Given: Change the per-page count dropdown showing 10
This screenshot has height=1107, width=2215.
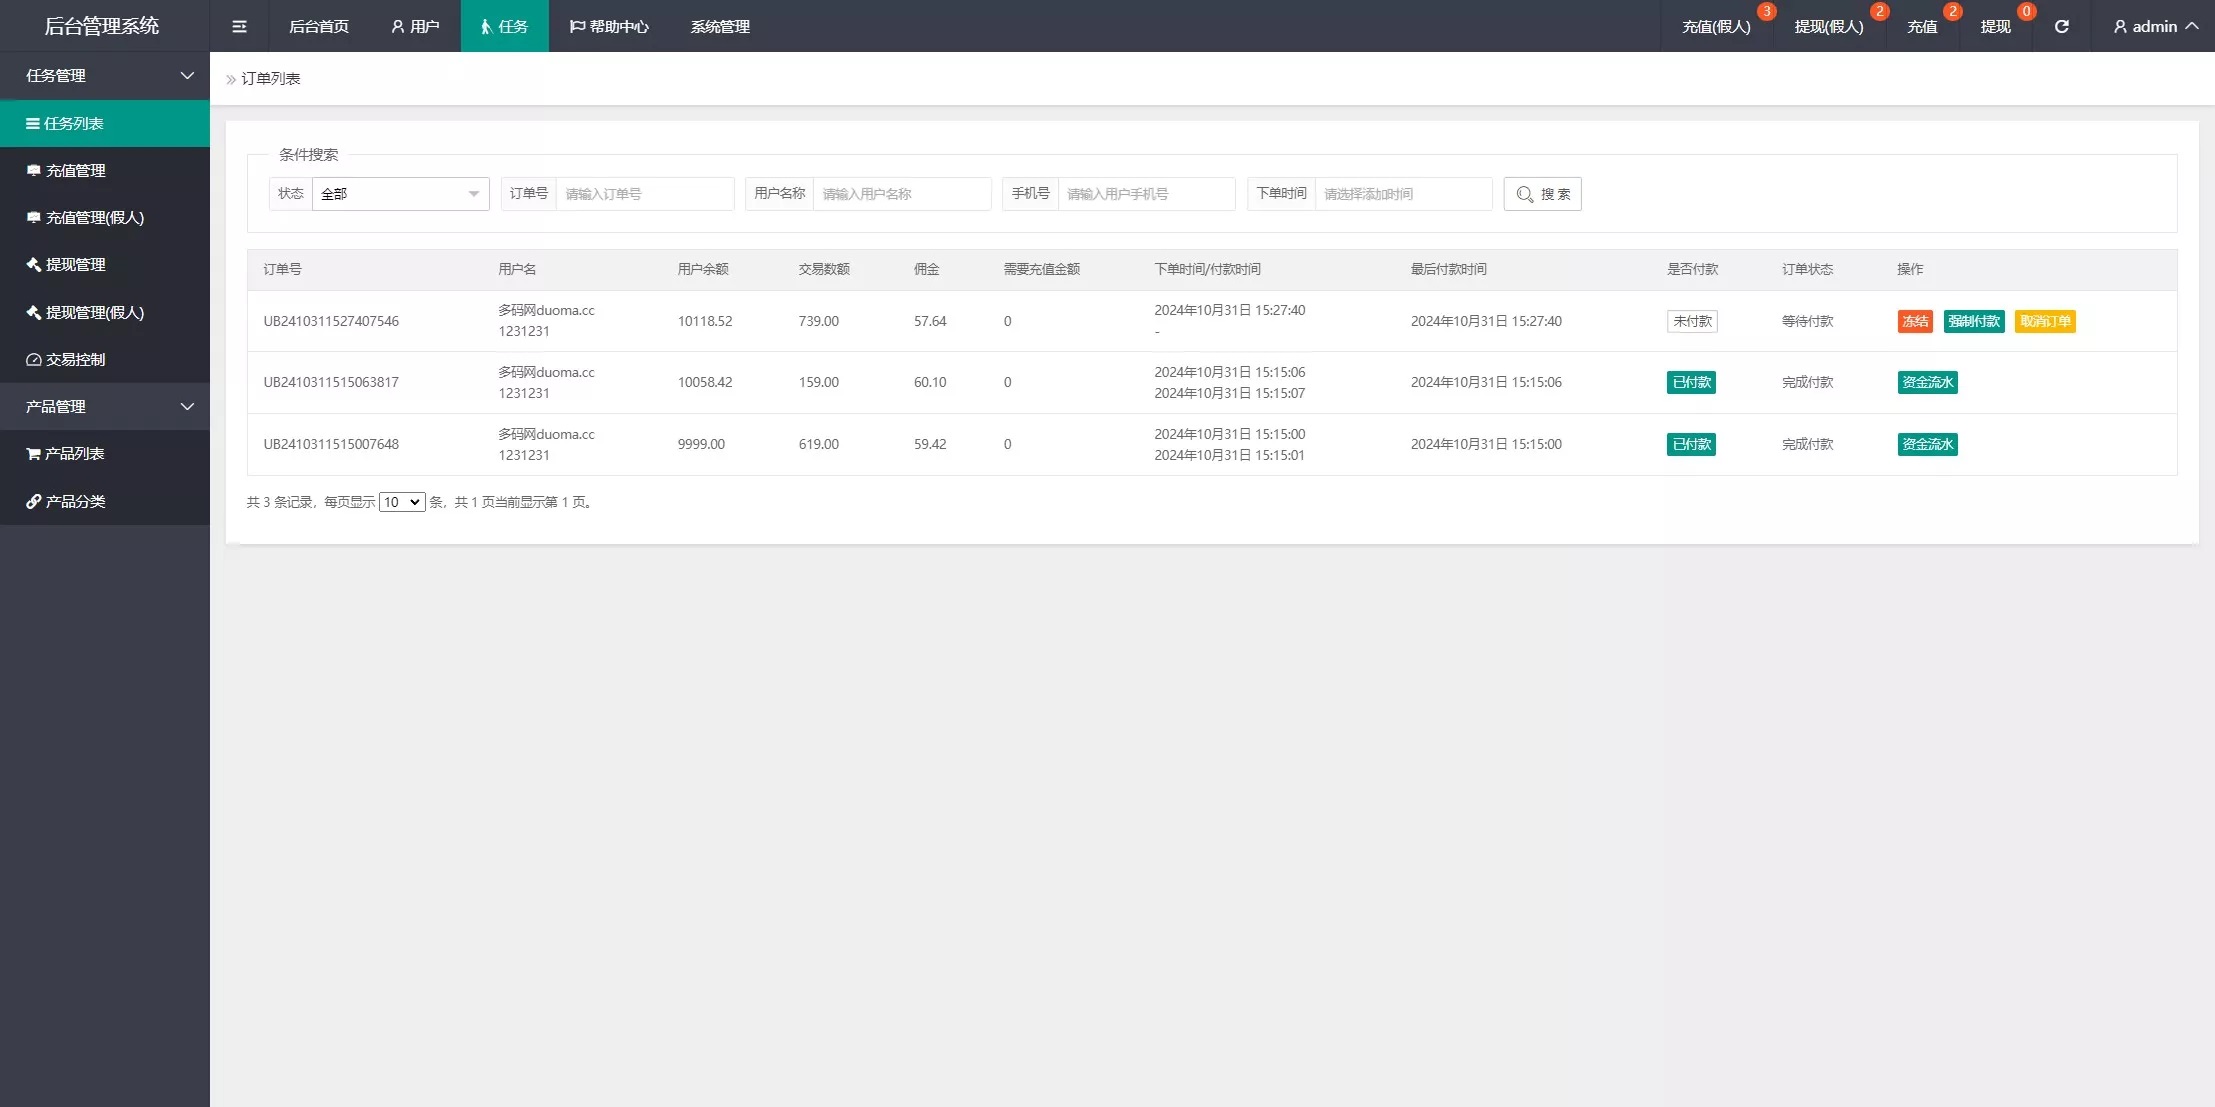Looking at the screenshot, I should [x=402, y=502].
